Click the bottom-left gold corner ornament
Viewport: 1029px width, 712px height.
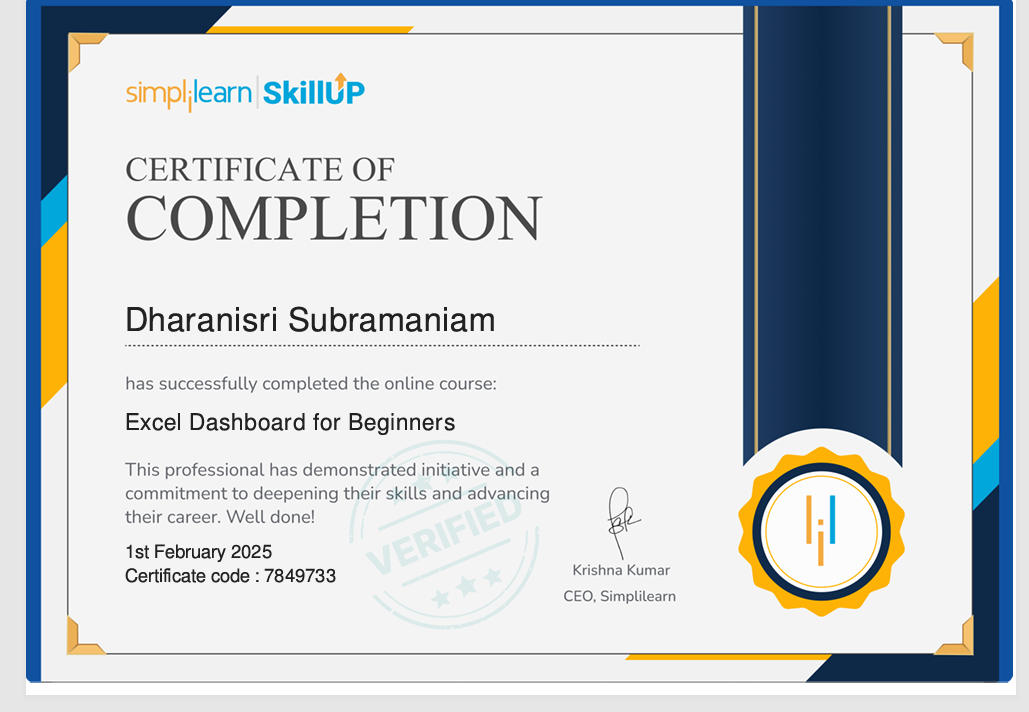tap(86, 637)
